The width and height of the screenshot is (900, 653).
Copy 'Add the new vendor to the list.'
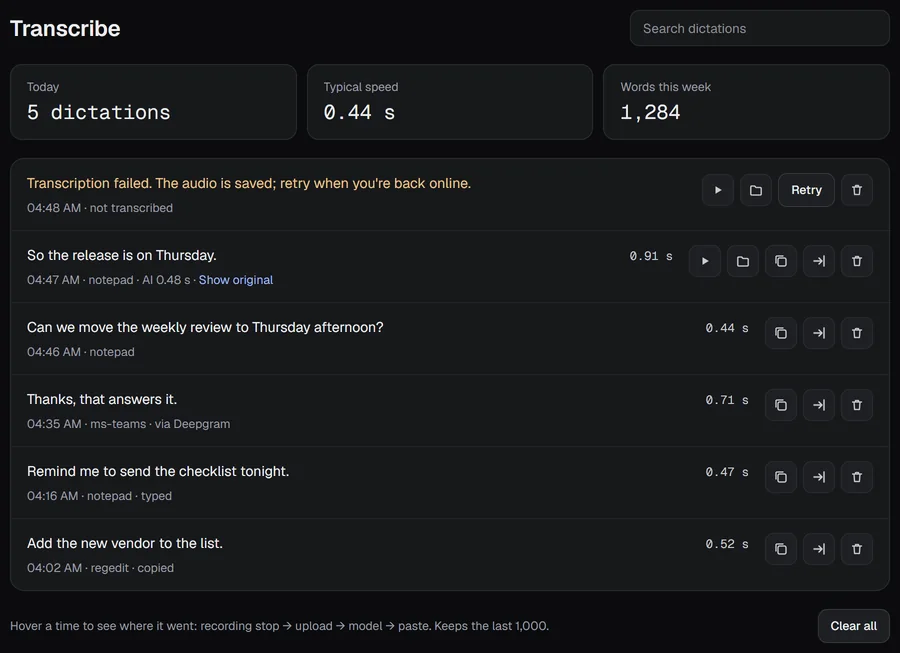coord(781,549)
